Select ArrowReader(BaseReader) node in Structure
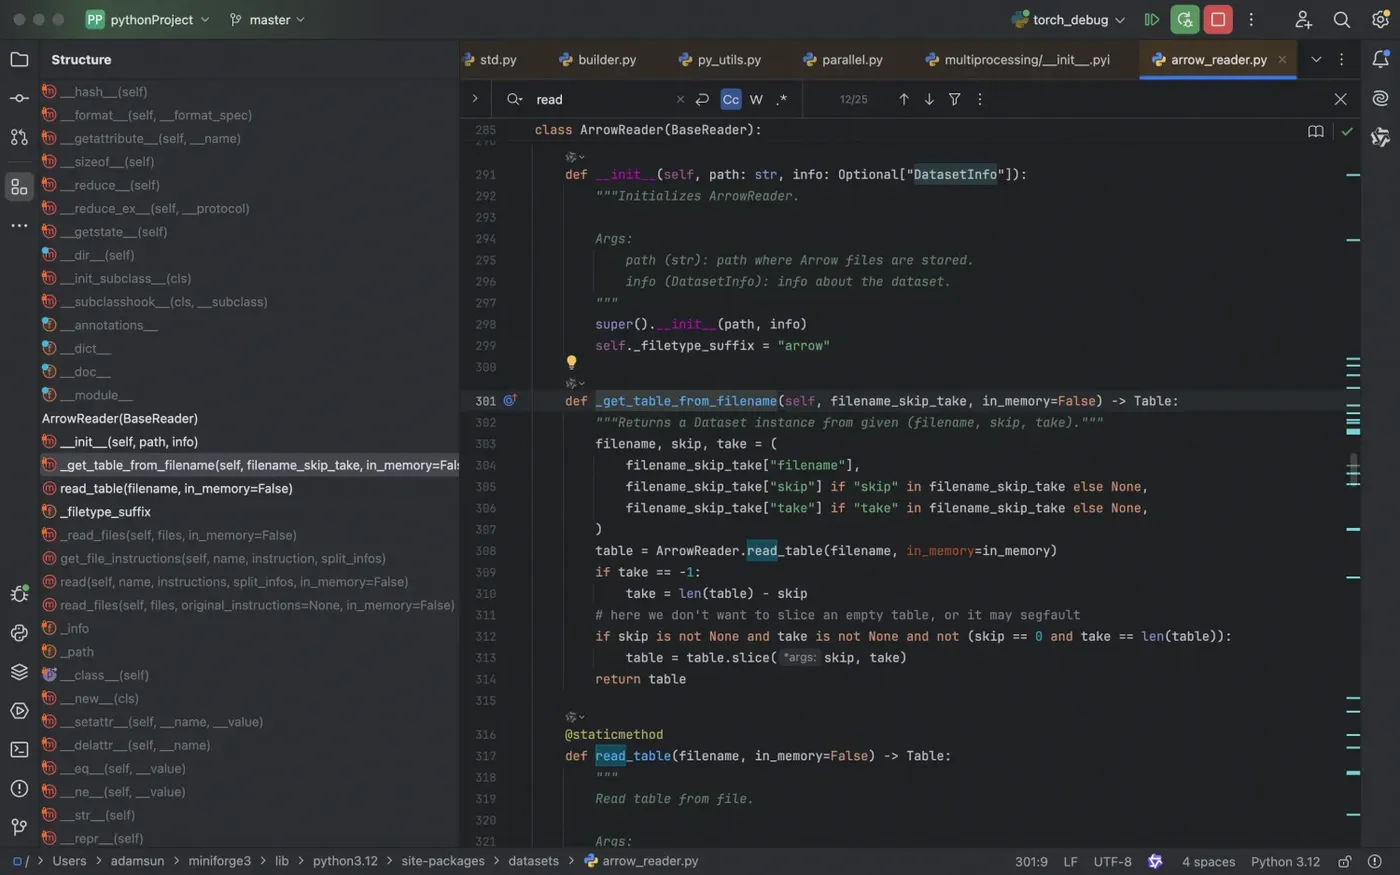Viewport: 1400px width, 875px height. click(120, 418)
